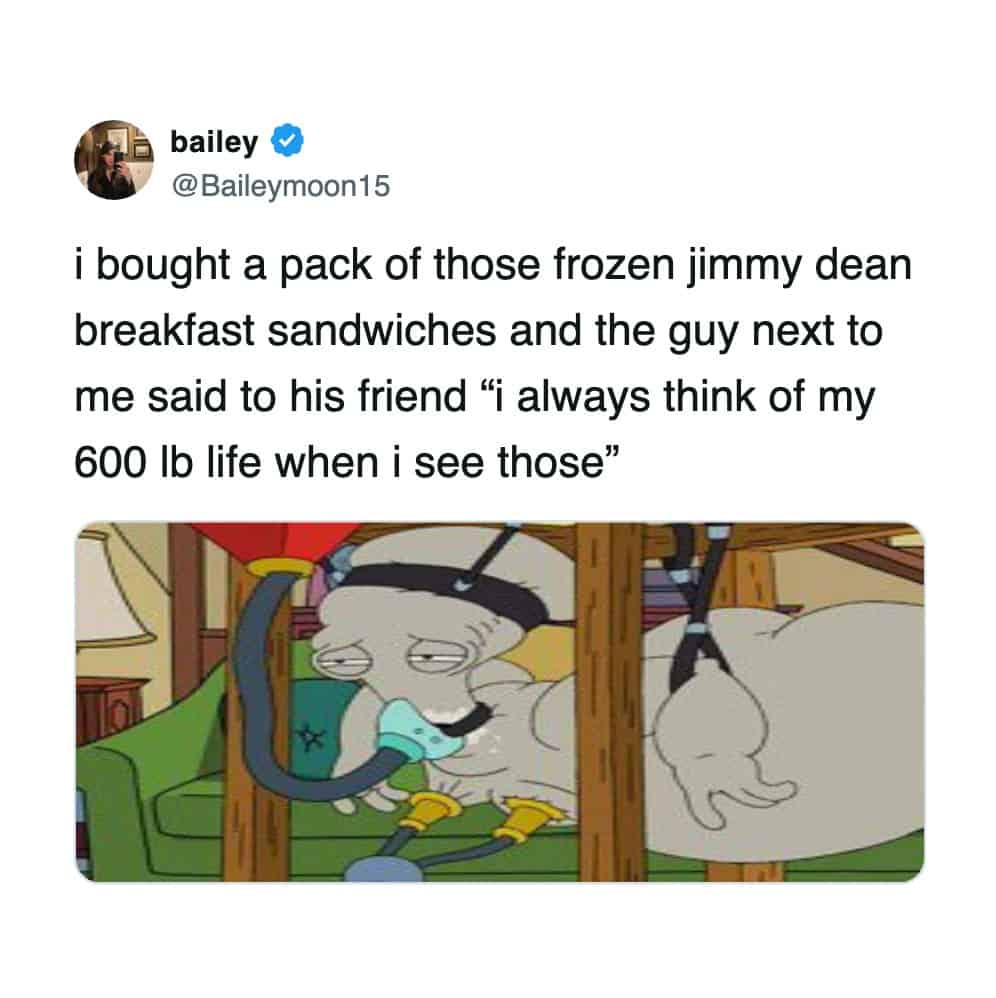
Task: Click the display name "bailey"
Action: click(x=214, y=142)
